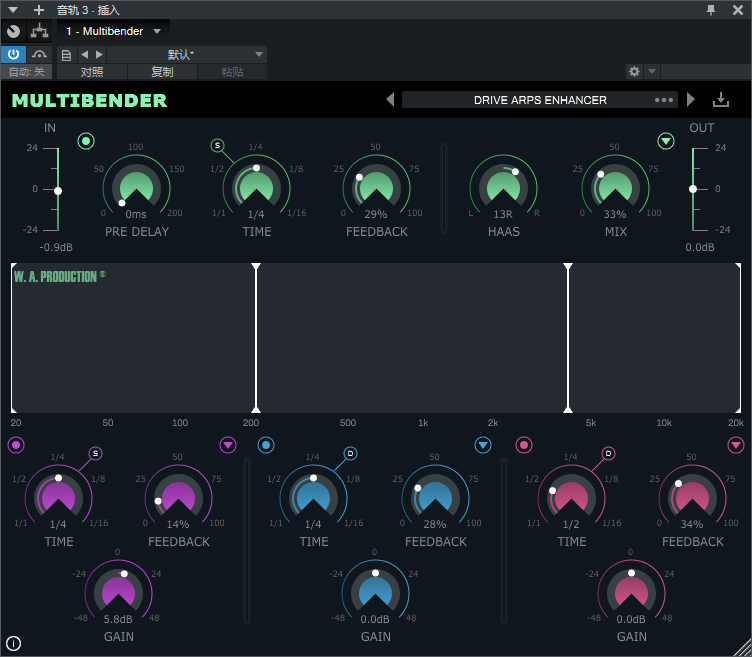
Task: Click the blue band GAIN knob
Action: point(376,593)
